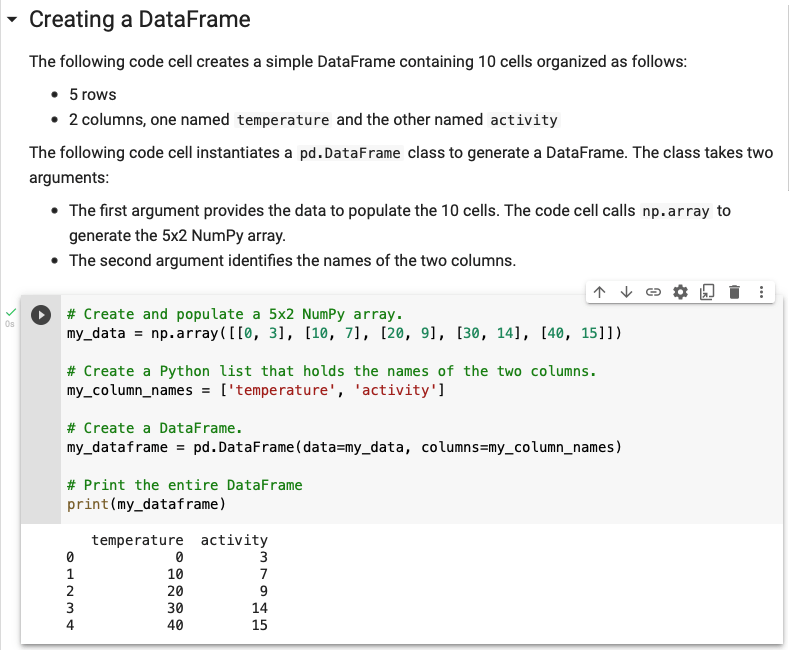The height and width of the screenshot is (650, 789).
Task: Open cell settings gear icon
Action: [680, 292]
